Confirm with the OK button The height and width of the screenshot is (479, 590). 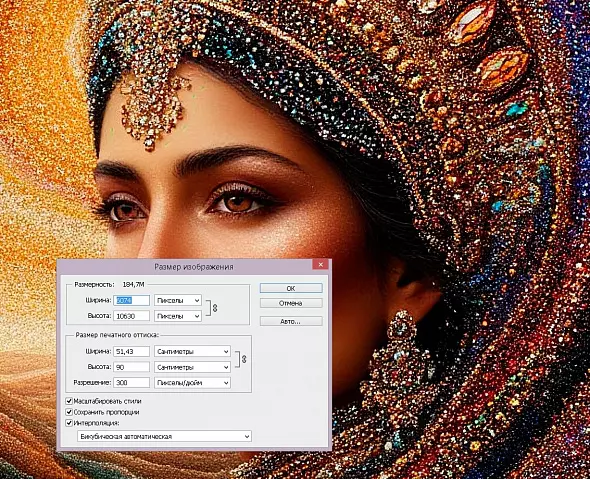(x=291, y=288)
